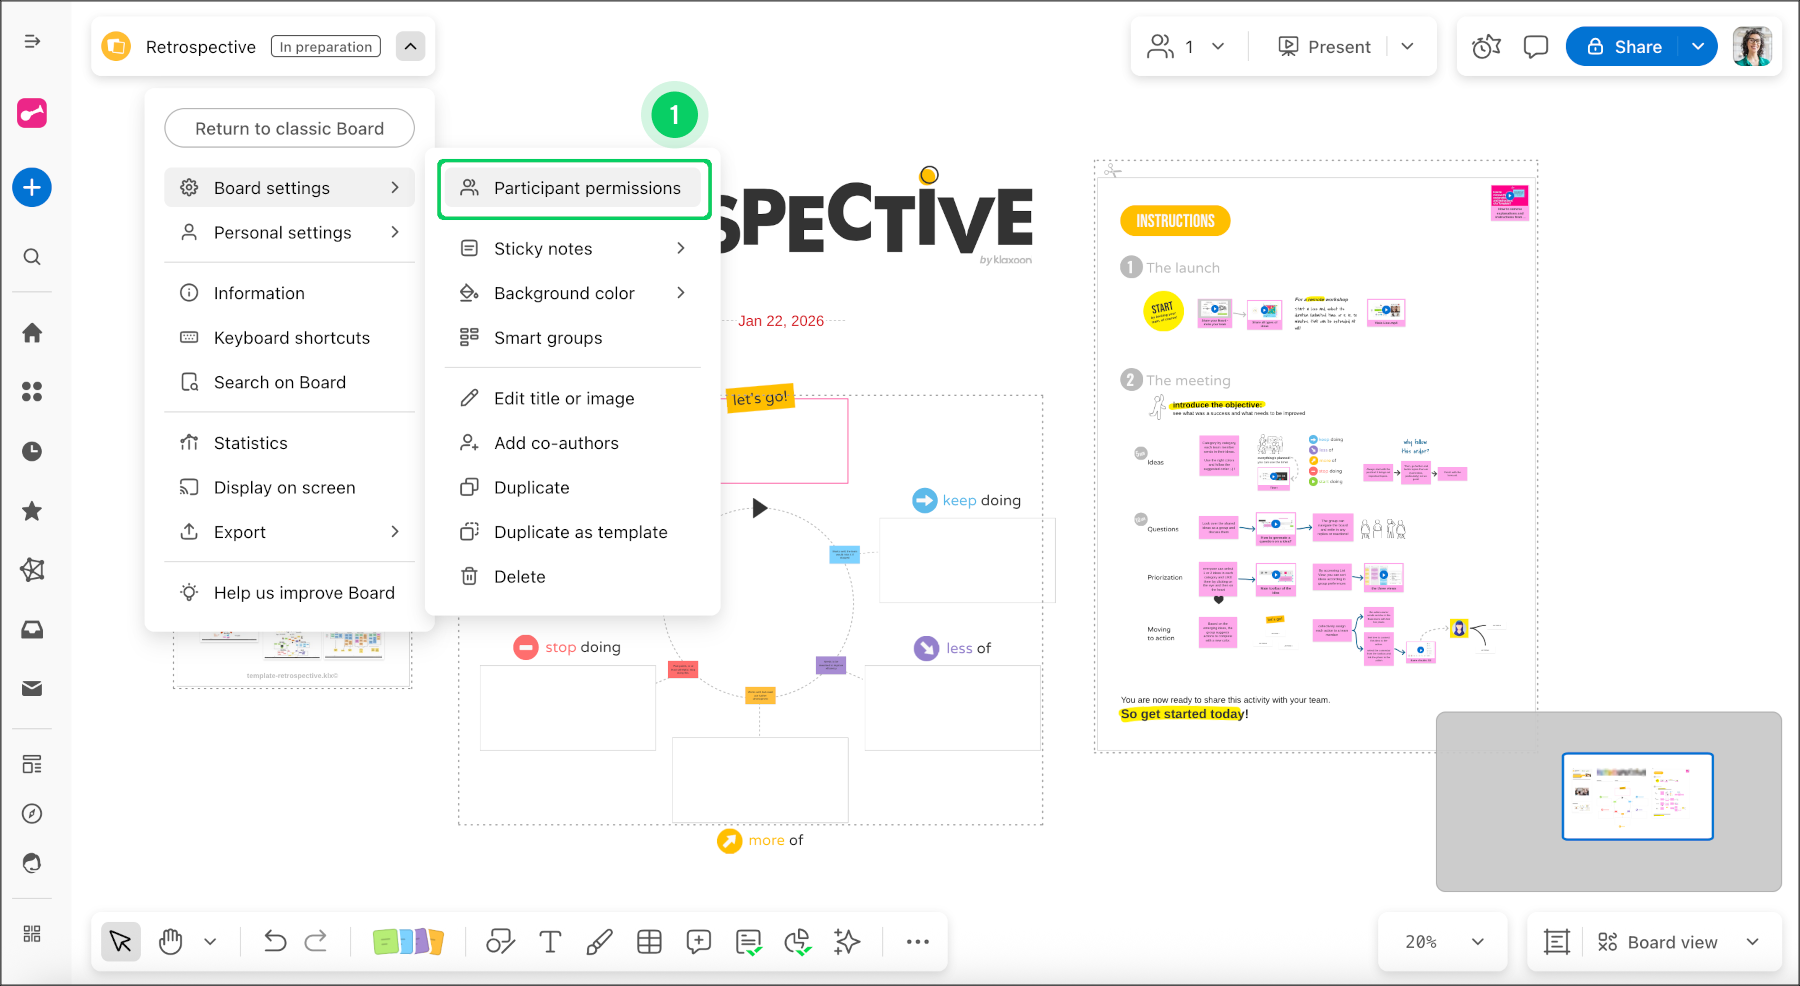Select the text tool in toolbar
The height and width of the screenshot is (986, 1800).
tap(550, 941)
